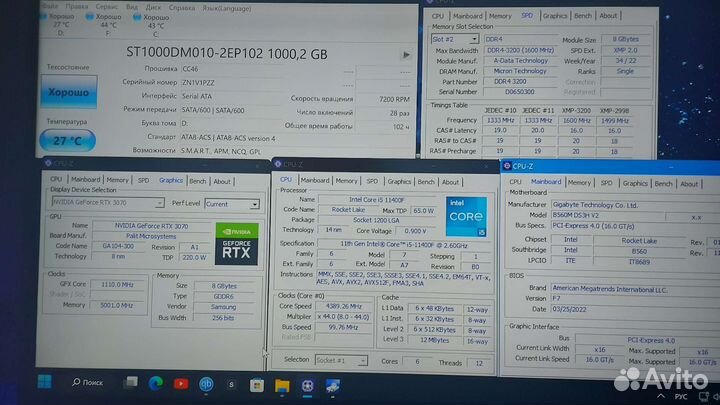Open the Язык(Language) menu

[227, 8]
